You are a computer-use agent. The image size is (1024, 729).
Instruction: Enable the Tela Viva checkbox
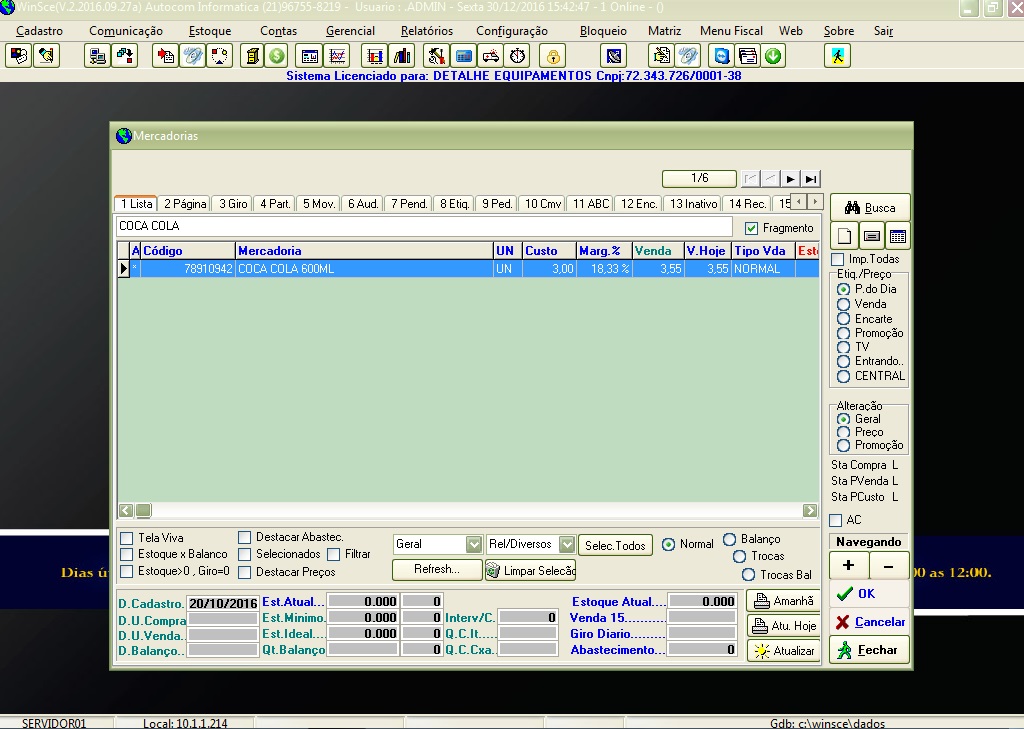pyautogui.click(x=127, y=538)
